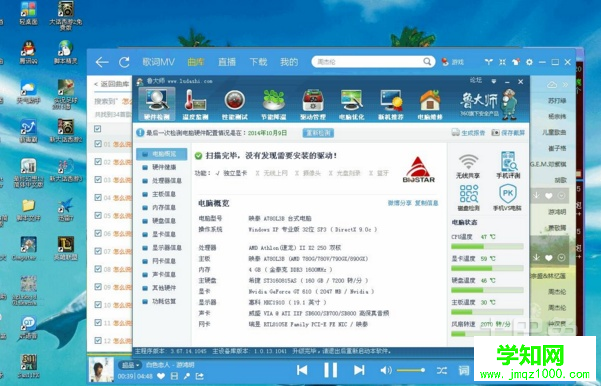Click share icon next to current song
Image resolution: width=601 pixels, height=386 pixels.
pyautogui.click(x=200, y=376)
